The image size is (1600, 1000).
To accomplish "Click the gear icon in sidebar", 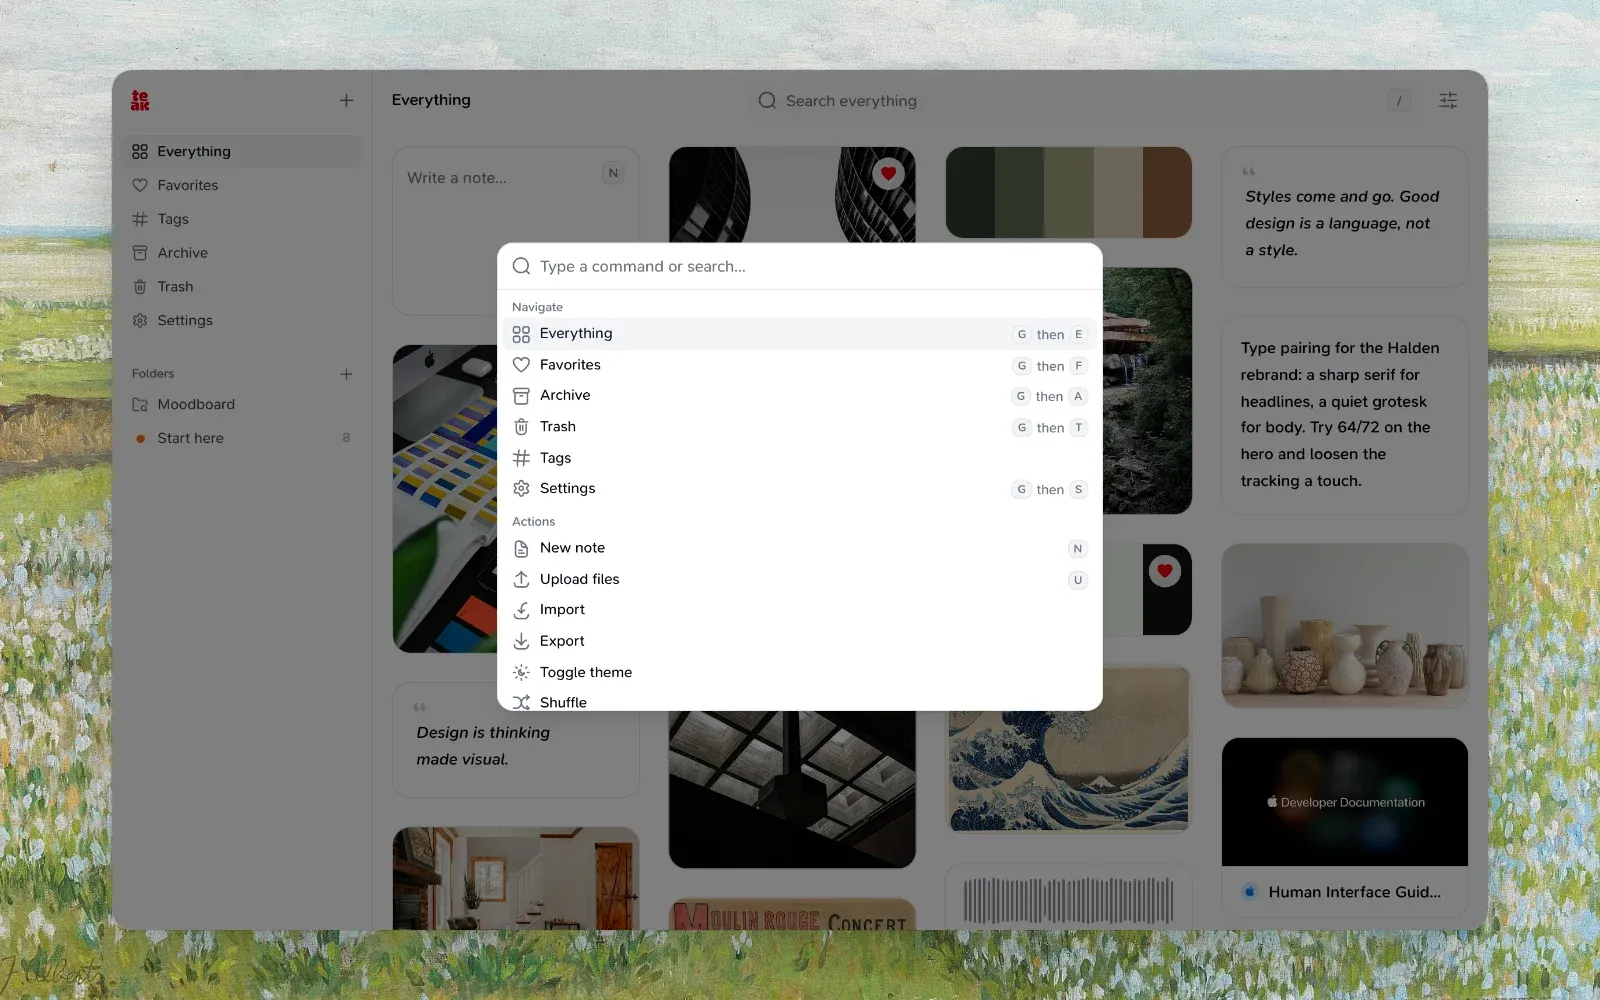I will [x=140, y=321].
